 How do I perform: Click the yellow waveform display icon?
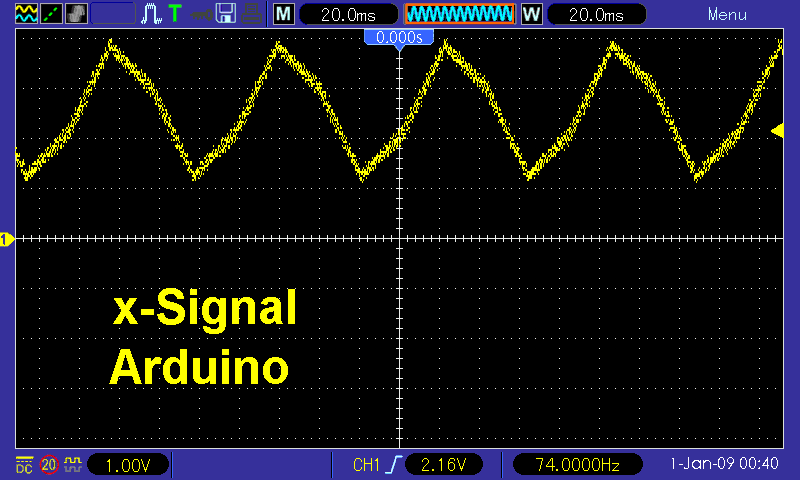coord(25,14)
